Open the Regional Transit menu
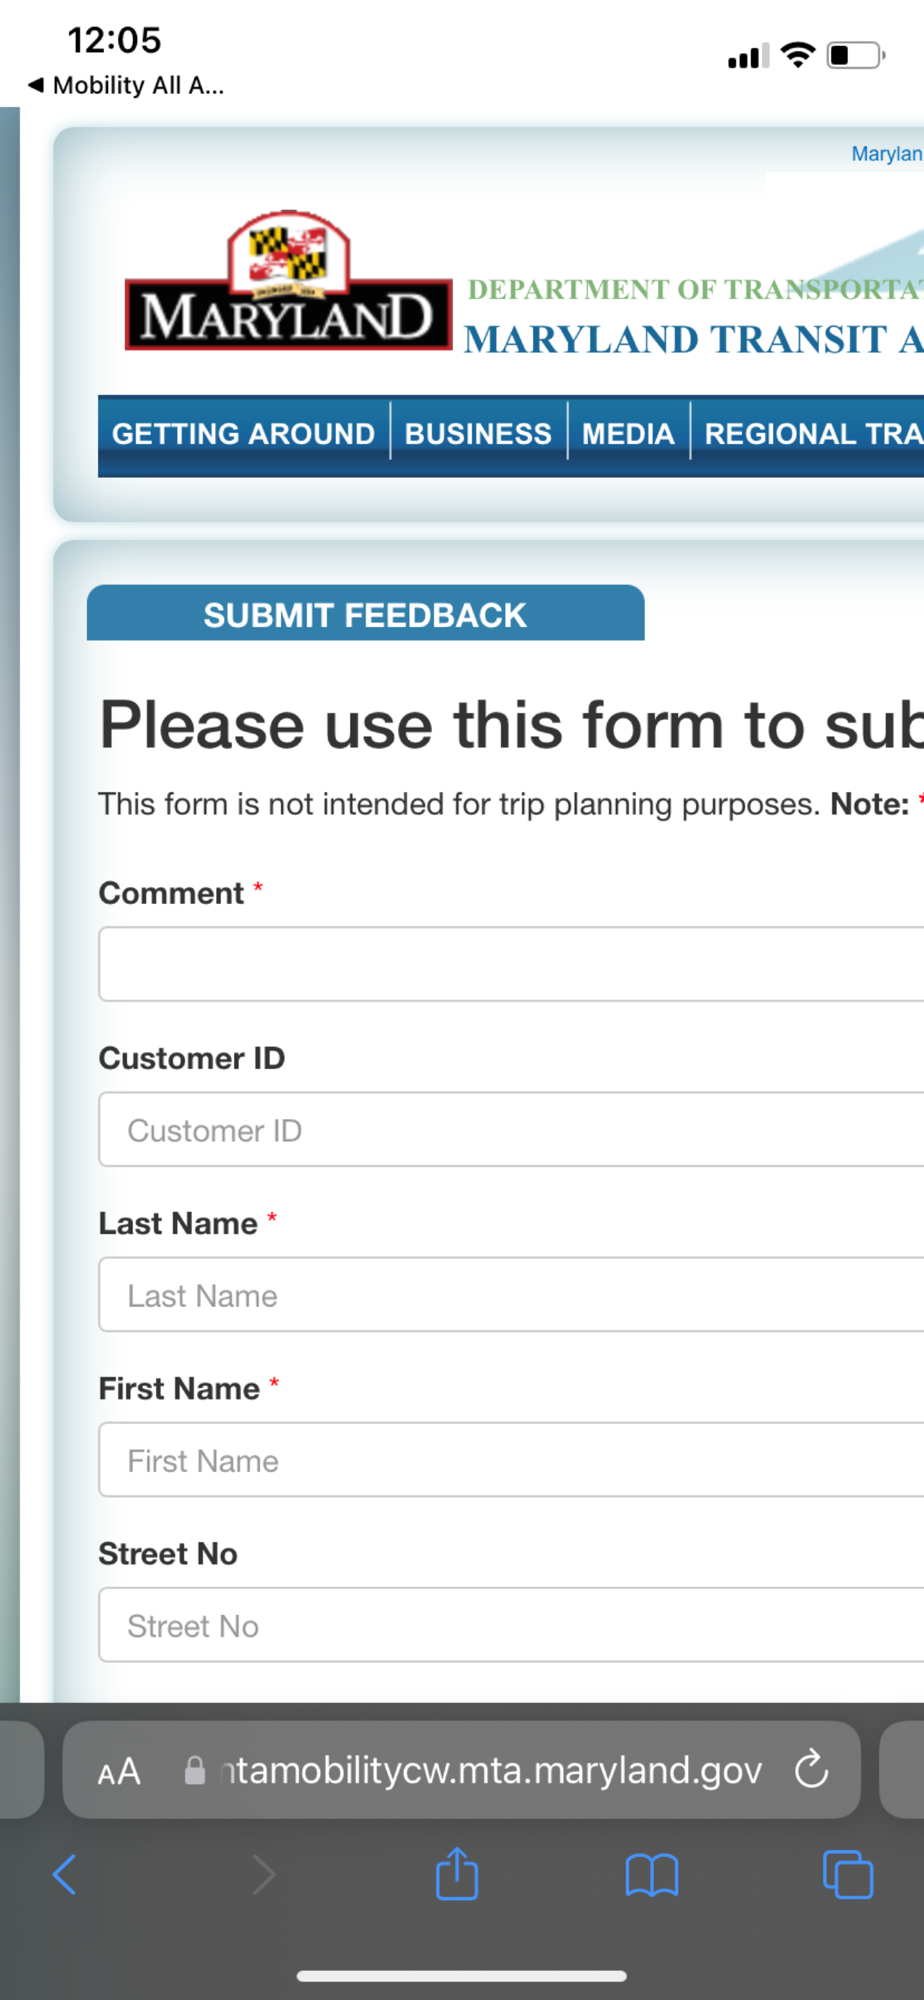 812,434
